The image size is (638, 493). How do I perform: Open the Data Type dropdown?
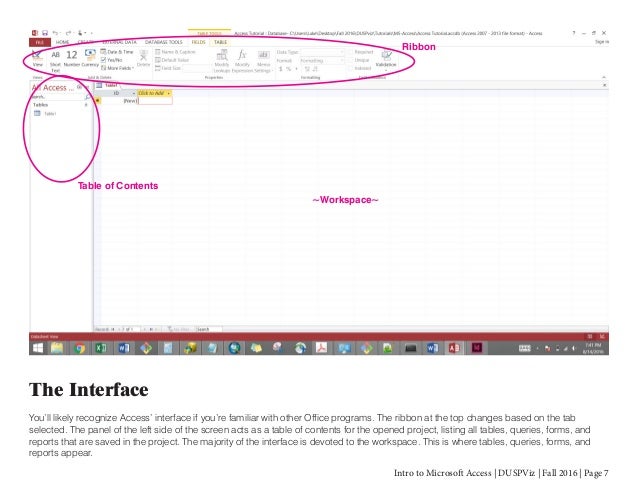(x=322, y=52)
